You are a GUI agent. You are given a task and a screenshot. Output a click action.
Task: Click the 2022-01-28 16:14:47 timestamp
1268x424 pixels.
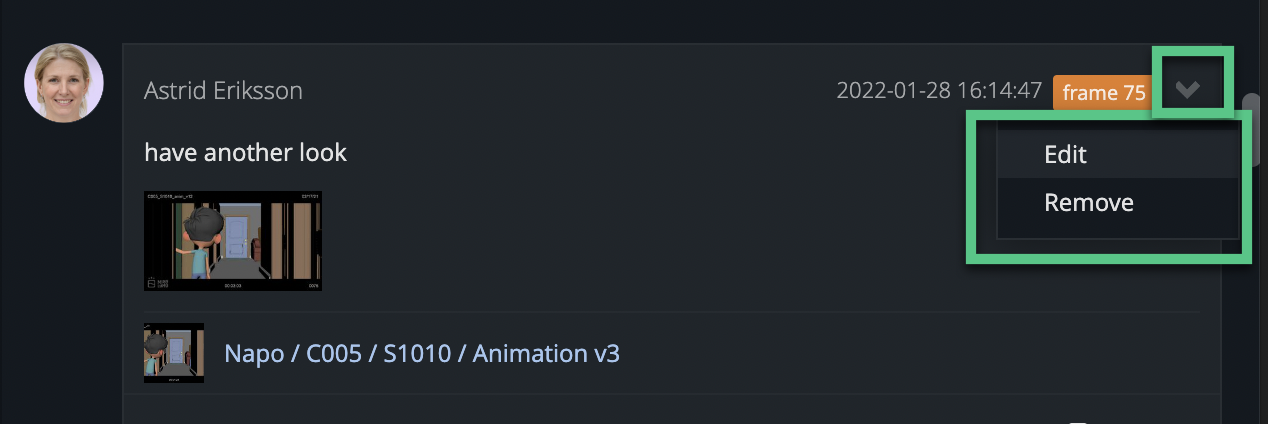[x=939, y=91]
